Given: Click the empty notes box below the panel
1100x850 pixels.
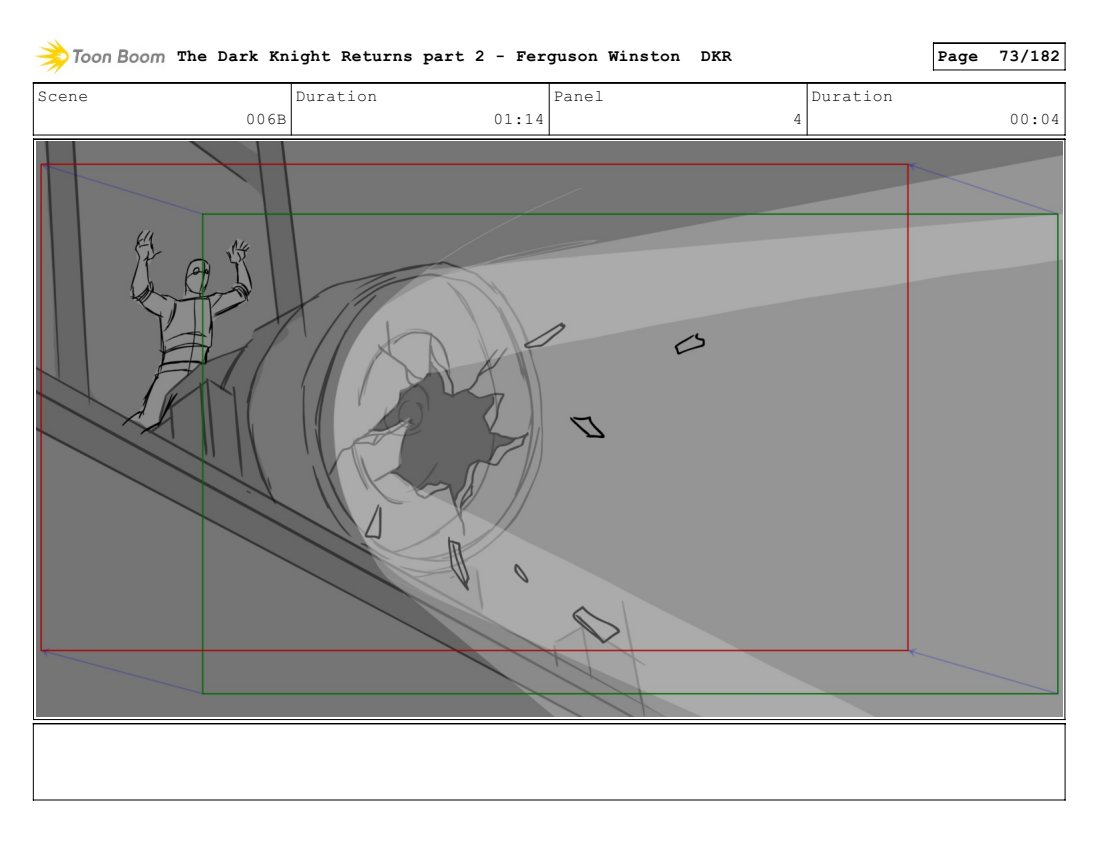Looking at the screenshot, I should (549, 762).
